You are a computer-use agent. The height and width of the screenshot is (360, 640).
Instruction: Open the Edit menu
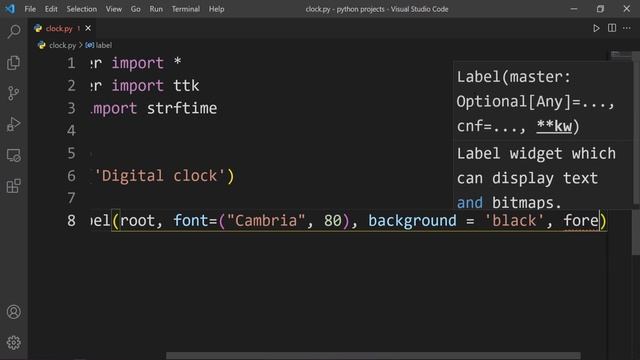(51, 9)
